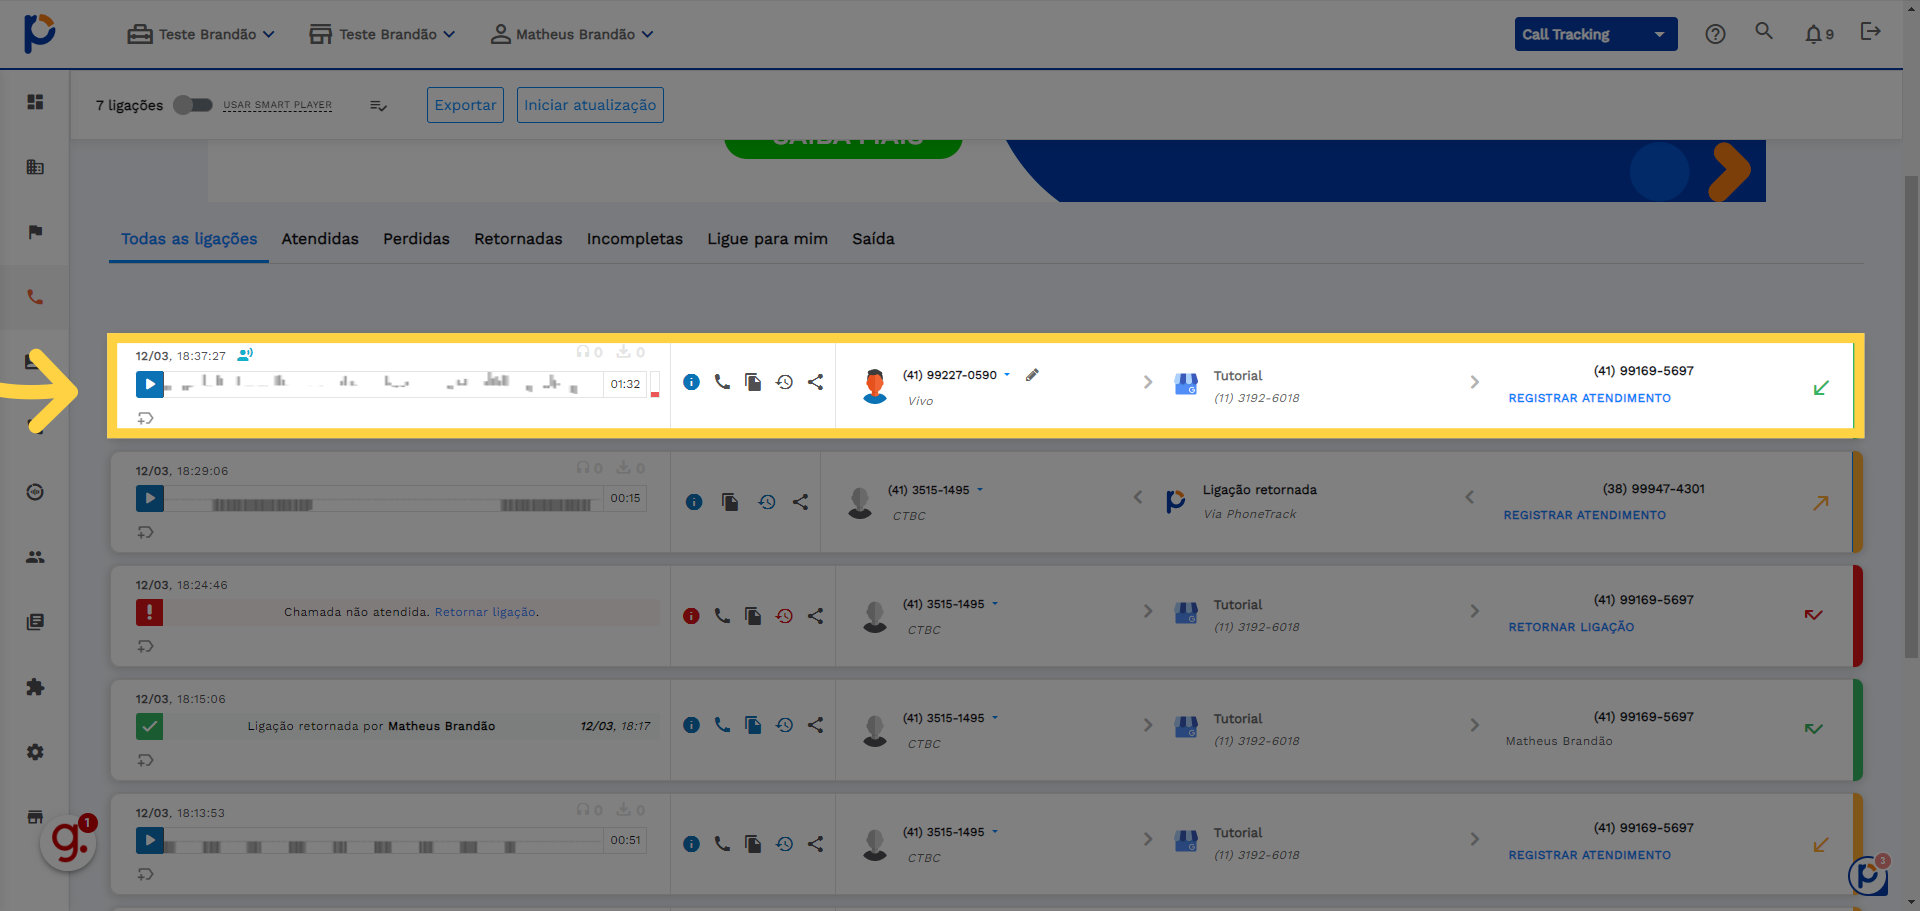Open the list filter options icon
Screen dimensions: 1920x911
click(378, 105)
